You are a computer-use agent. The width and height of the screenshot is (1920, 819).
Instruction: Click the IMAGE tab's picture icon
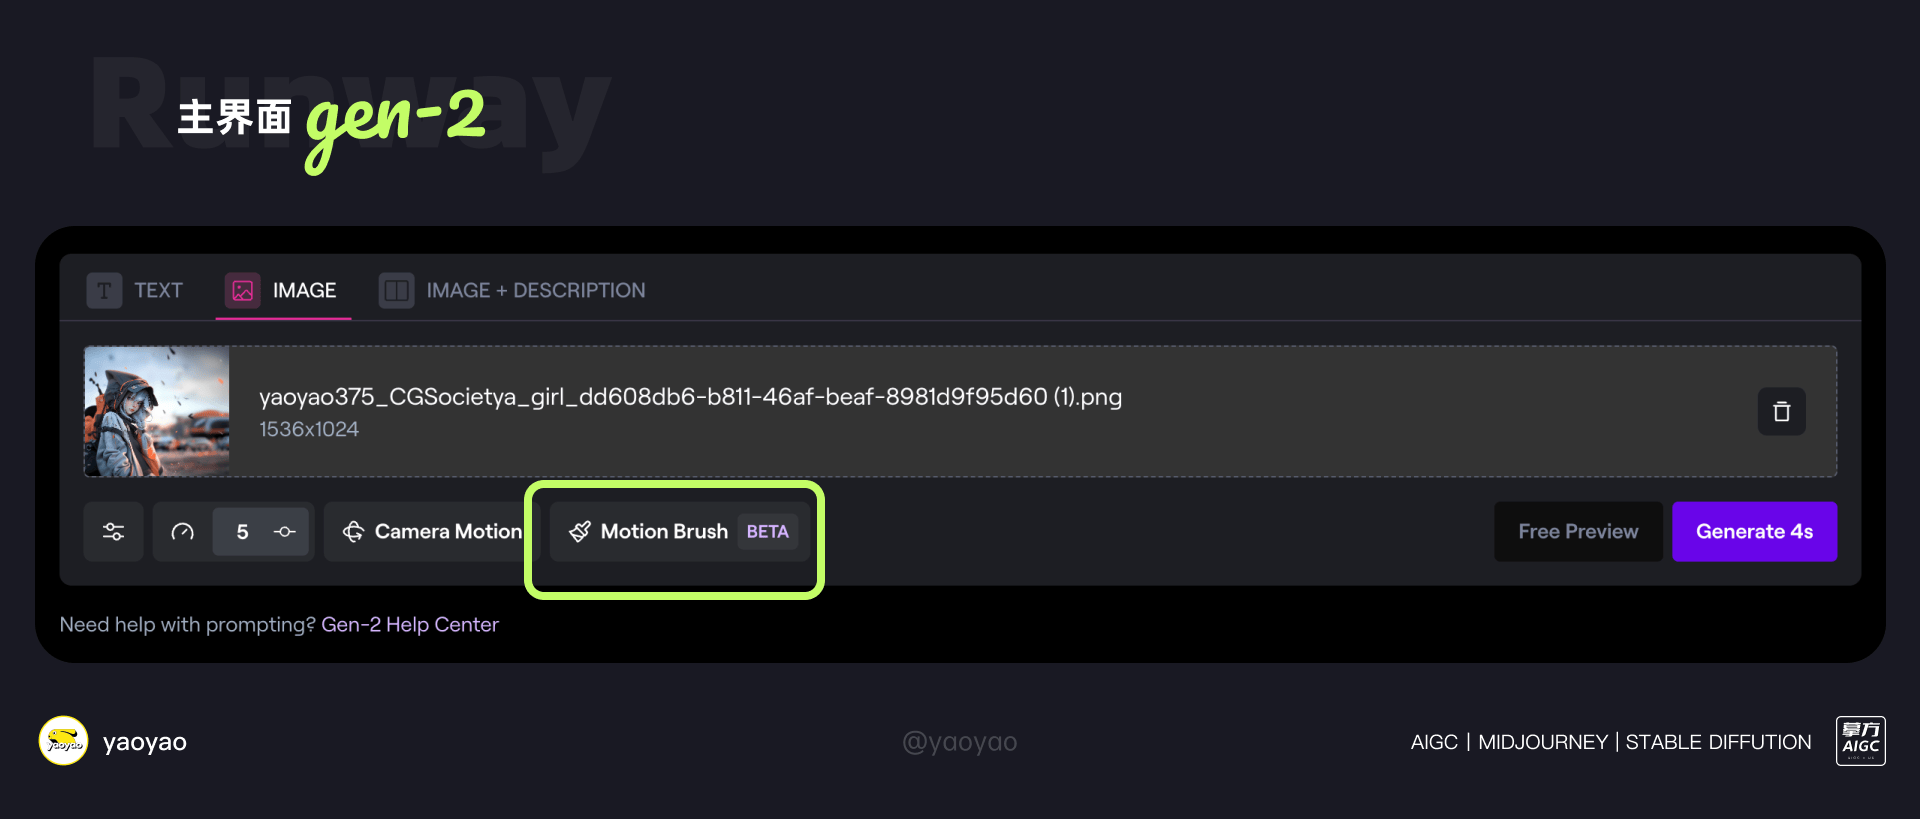(x=243, y=291)
